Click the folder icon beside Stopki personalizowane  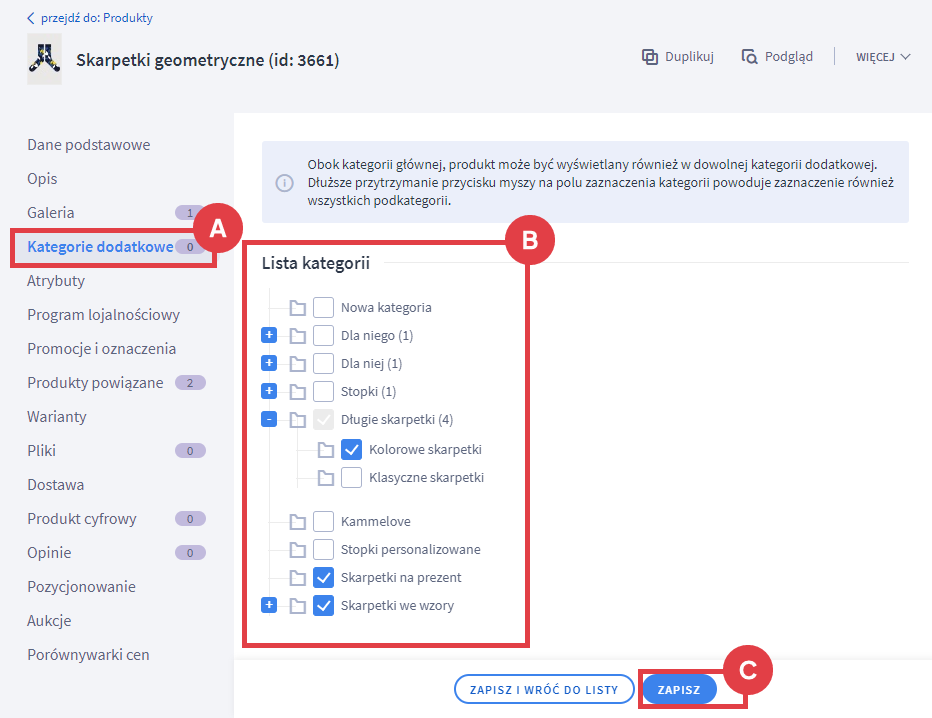click(298, 550)
